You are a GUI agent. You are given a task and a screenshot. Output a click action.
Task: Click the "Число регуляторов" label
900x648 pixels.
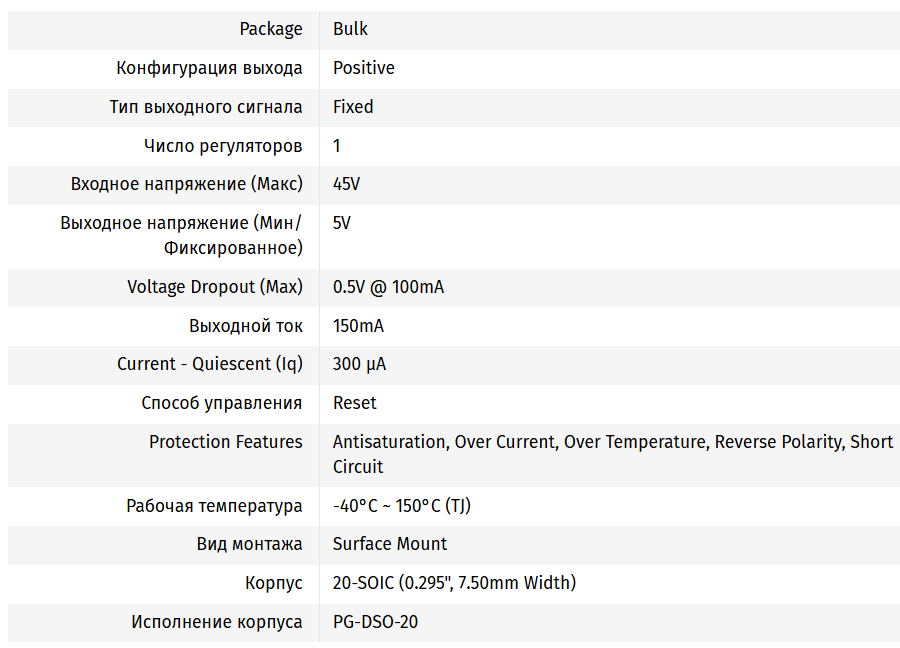[222, 146]
